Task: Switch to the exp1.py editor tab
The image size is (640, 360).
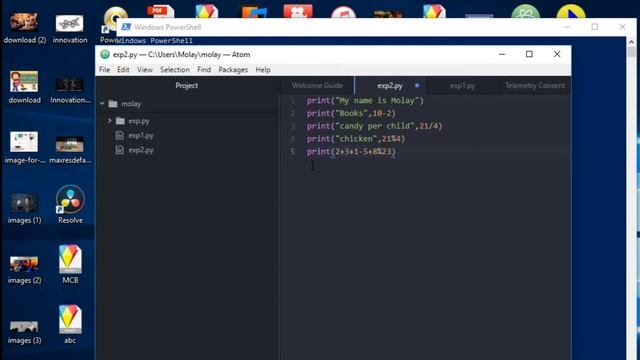Action: click(x=462, y=86)
